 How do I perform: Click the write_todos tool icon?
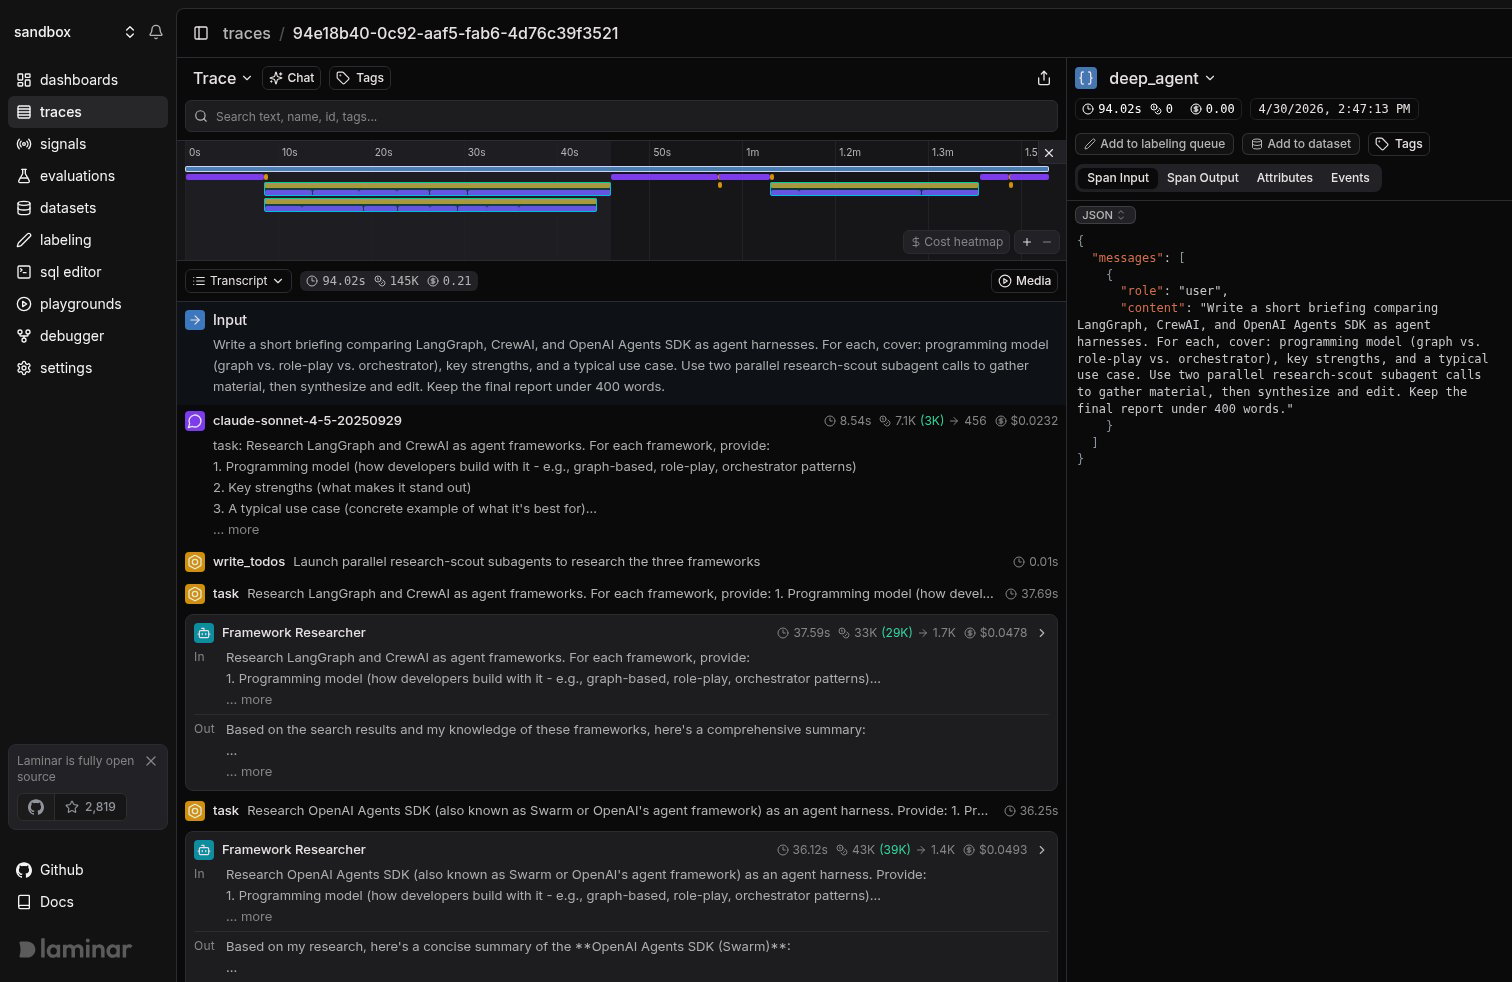195,562
